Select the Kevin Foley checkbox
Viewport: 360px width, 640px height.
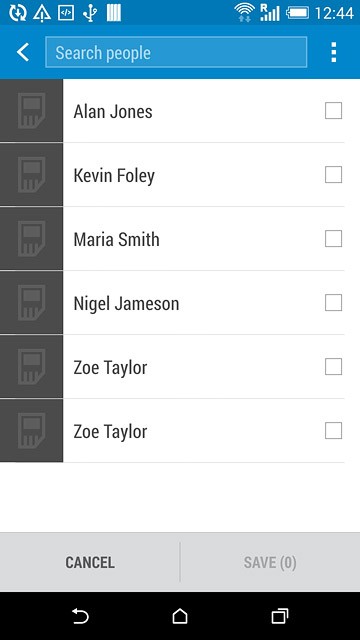click(333, 175)
